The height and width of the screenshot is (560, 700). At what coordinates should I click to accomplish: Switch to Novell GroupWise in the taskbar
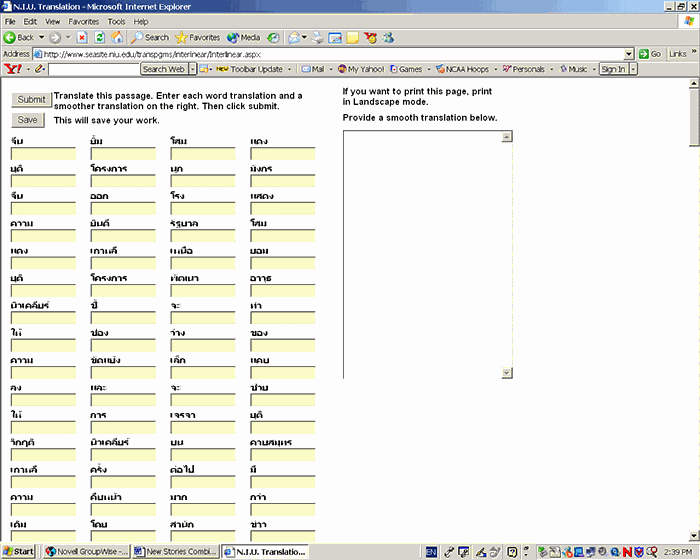point(86,552)
